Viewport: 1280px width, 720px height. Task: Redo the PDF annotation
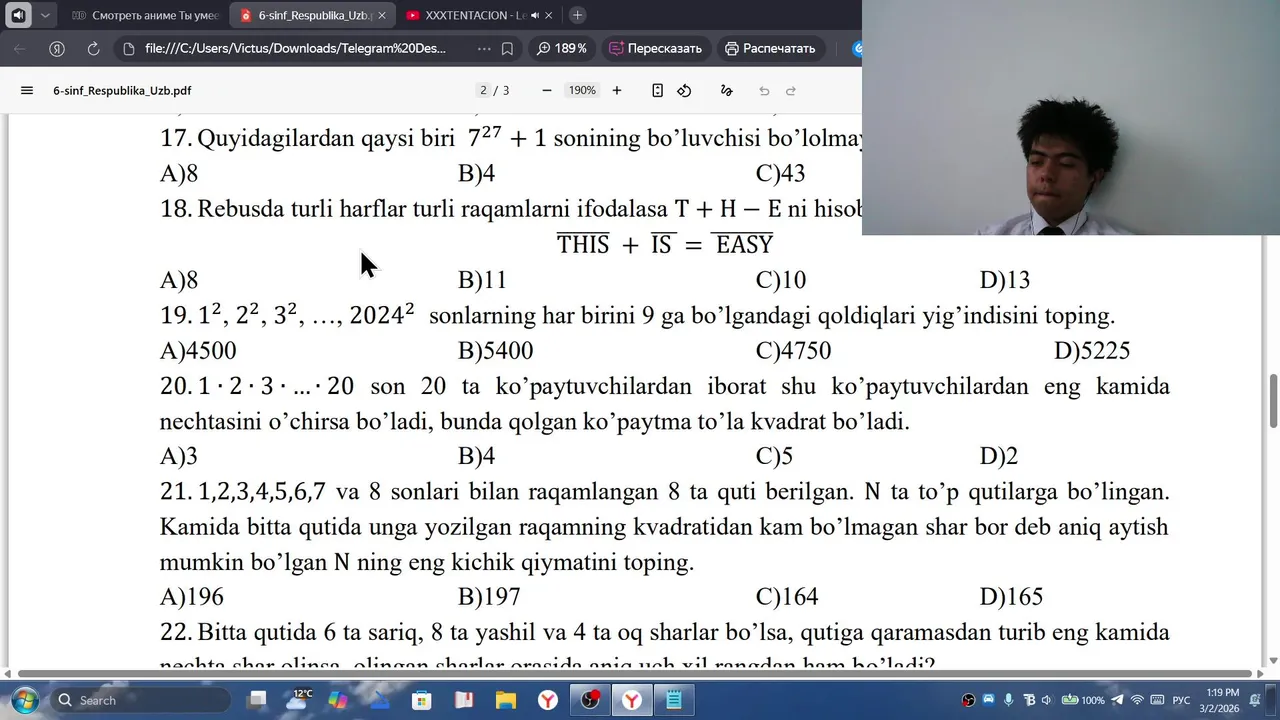pyautogui.click(x=791, y=90)
